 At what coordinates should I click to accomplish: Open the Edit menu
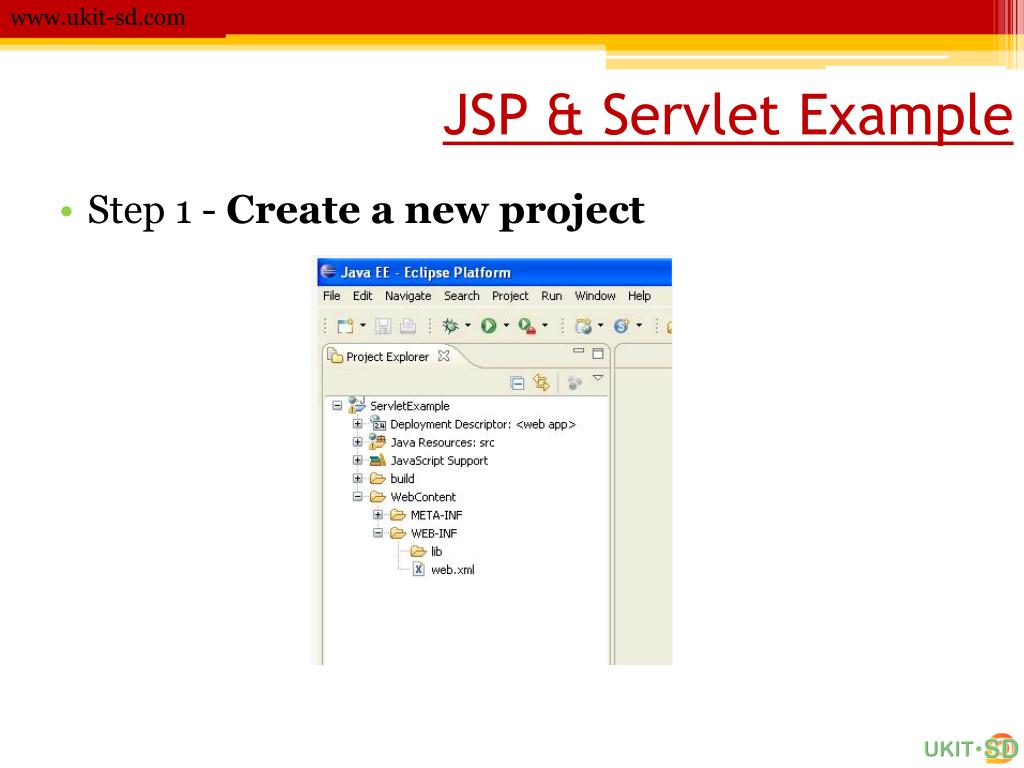(362, 296)
